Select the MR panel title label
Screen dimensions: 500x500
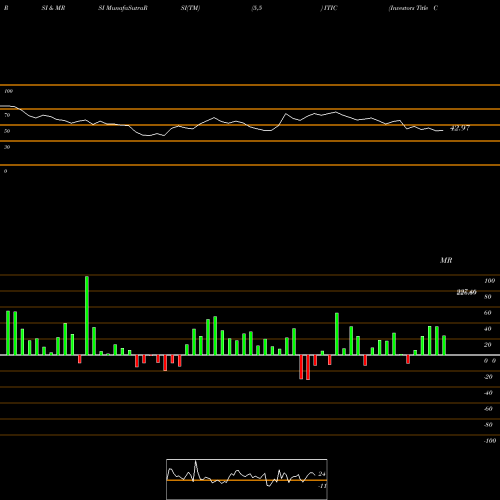tap(446, 260)
